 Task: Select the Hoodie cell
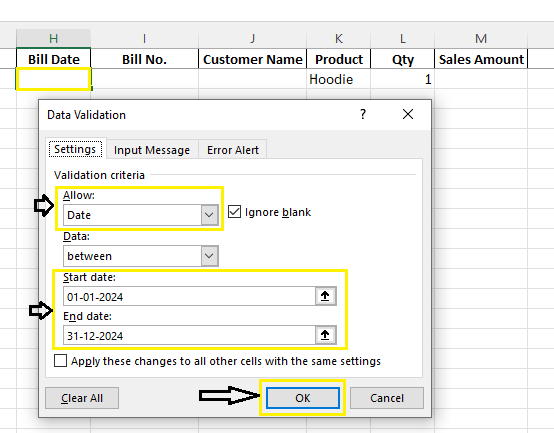point(338,79)
